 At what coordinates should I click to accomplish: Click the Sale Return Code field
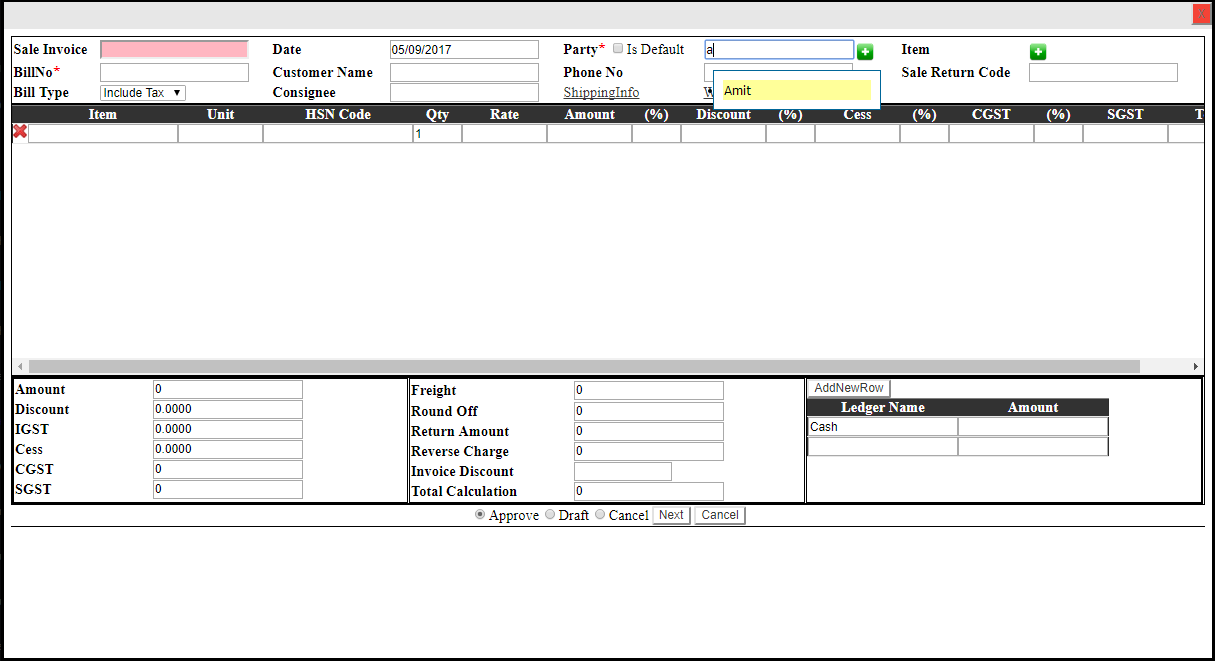click(x=1102, y=73)
